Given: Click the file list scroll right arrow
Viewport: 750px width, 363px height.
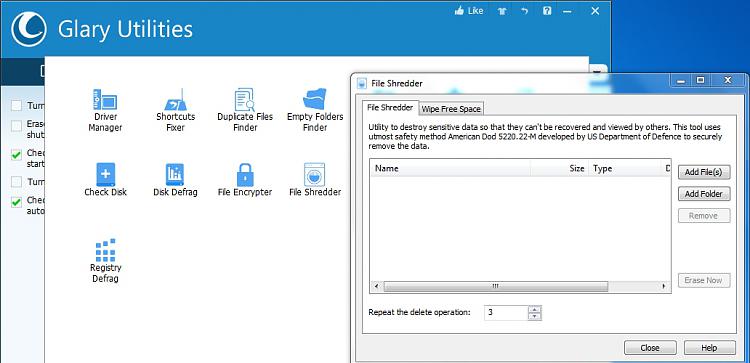Looking at the screenshot, I should (x=664, y=286).
